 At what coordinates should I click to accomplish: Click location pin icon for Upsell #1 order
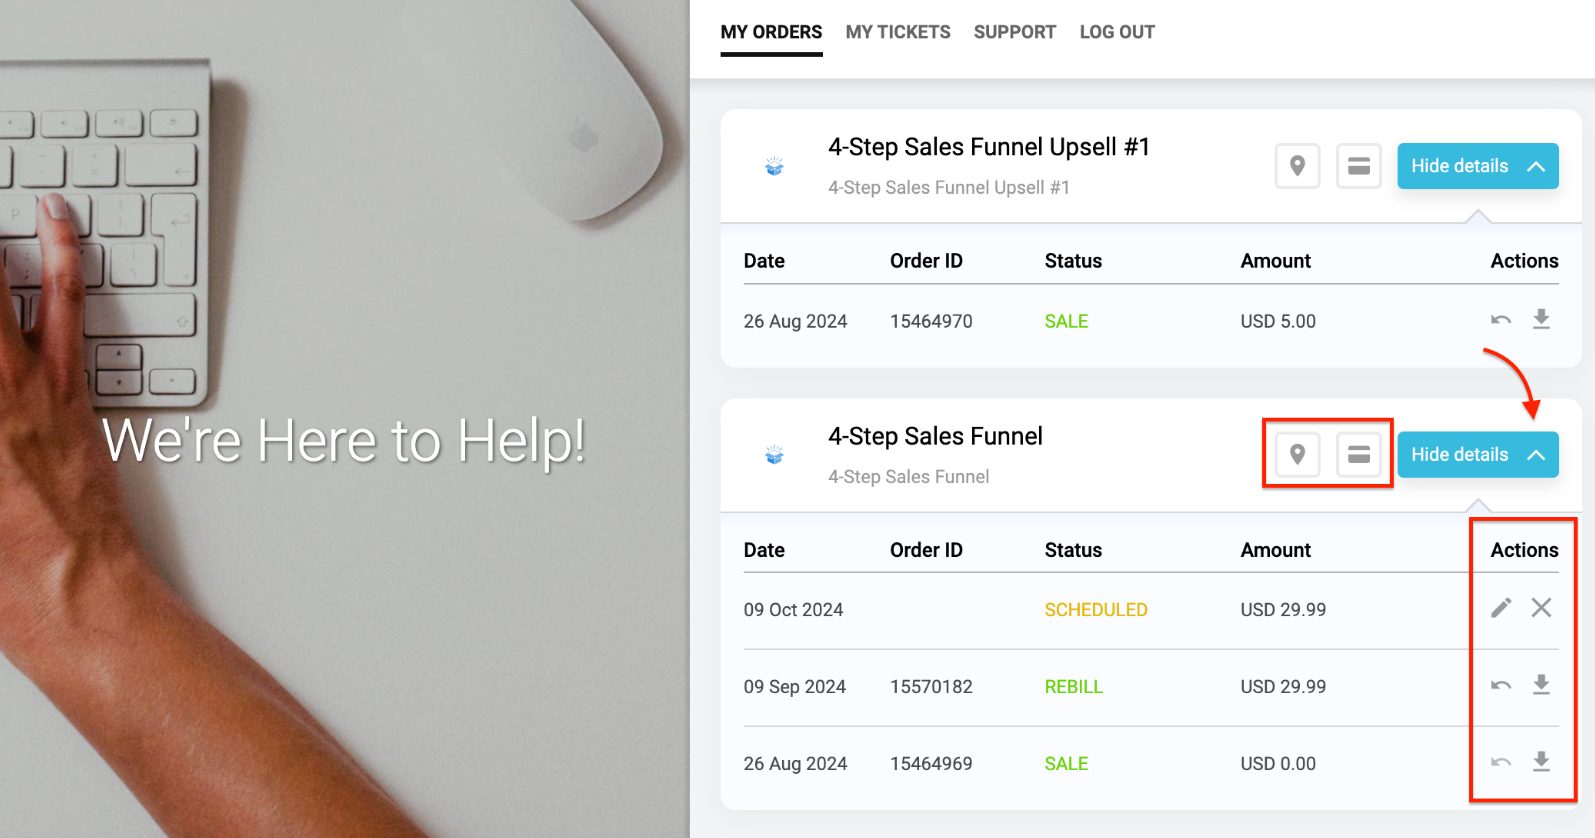tap(1297, 166)
